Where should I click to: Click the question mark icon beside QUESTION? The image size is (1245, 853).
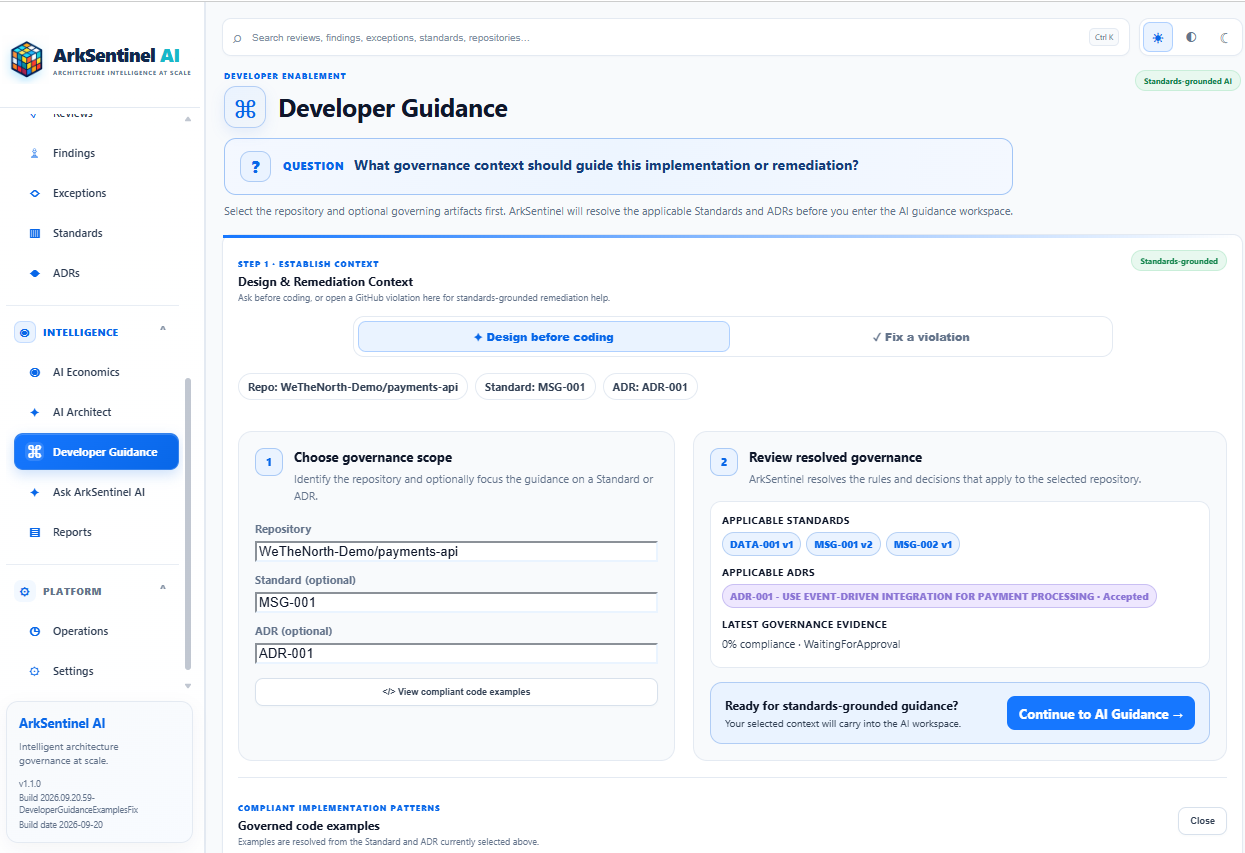click(x=255, y=166)
